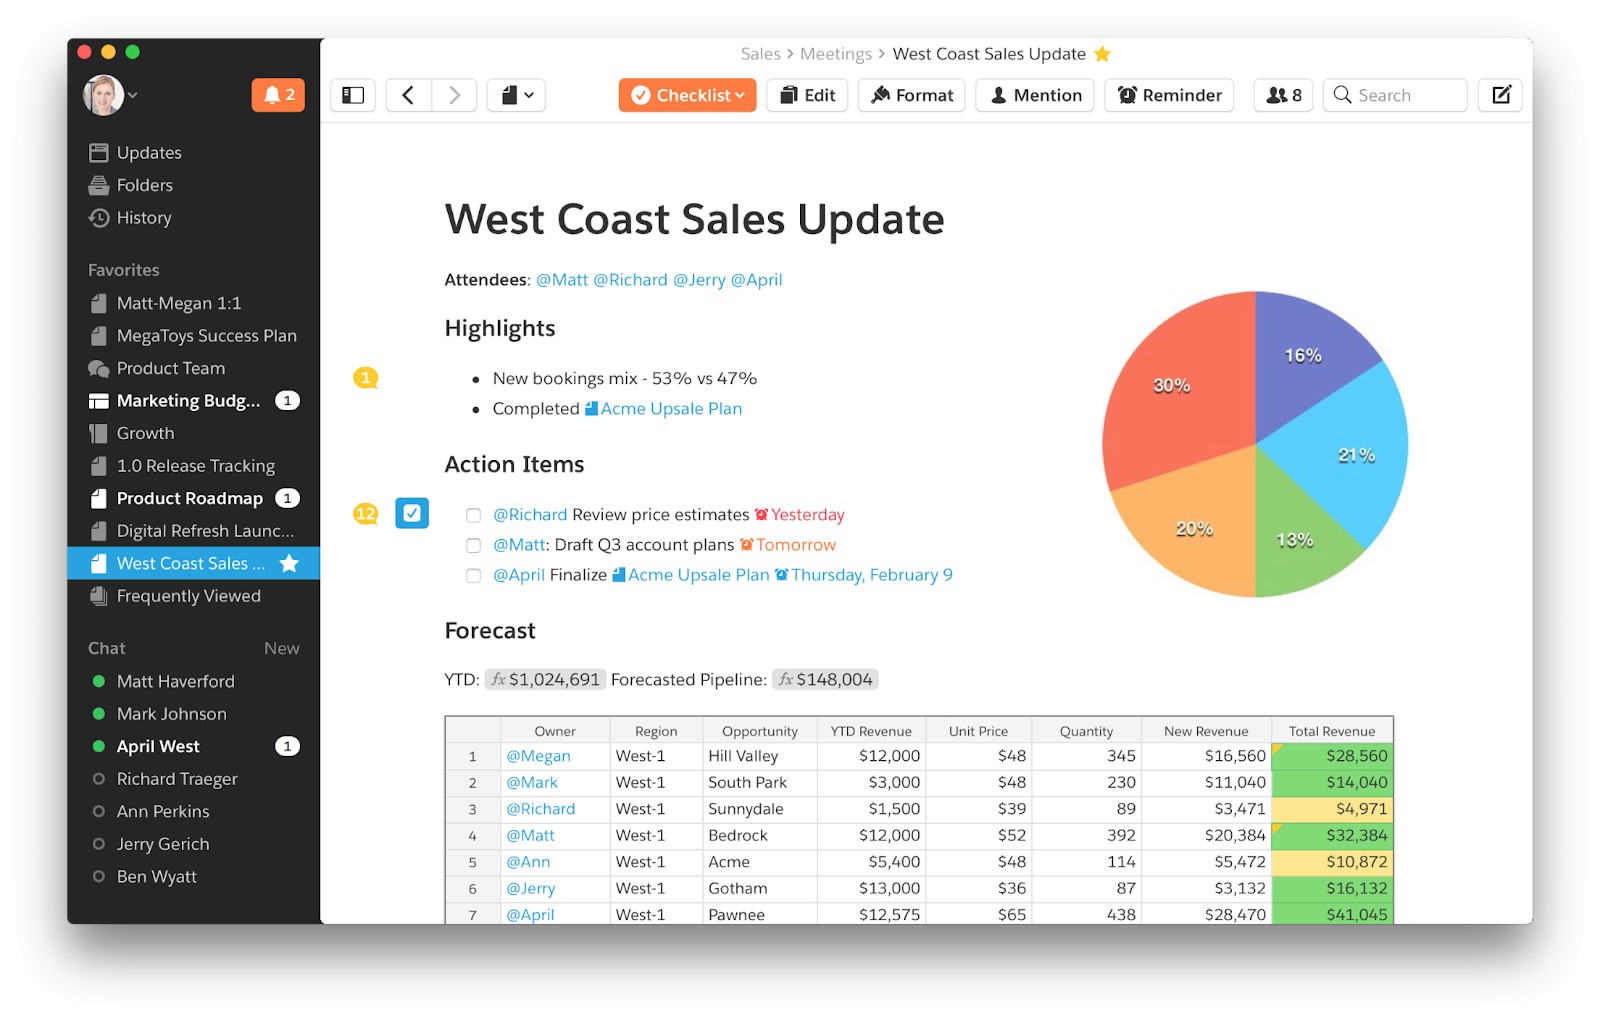1600x1020 pixels.
Task: Click the blue checklist icon by Action Items
Action: click(412, 513)
